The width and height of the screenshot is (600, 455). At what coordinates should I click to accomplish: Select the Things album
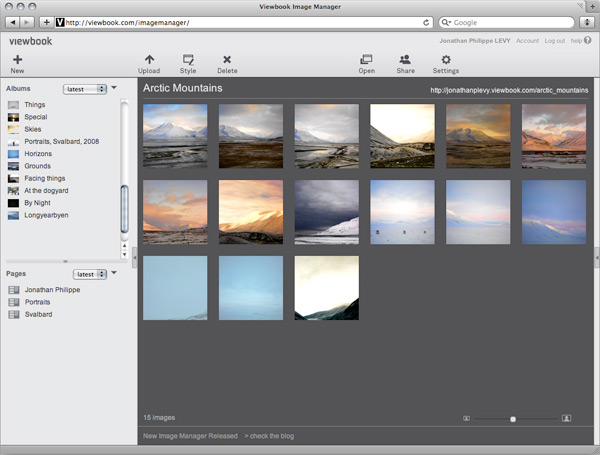(x=34, y=105)
